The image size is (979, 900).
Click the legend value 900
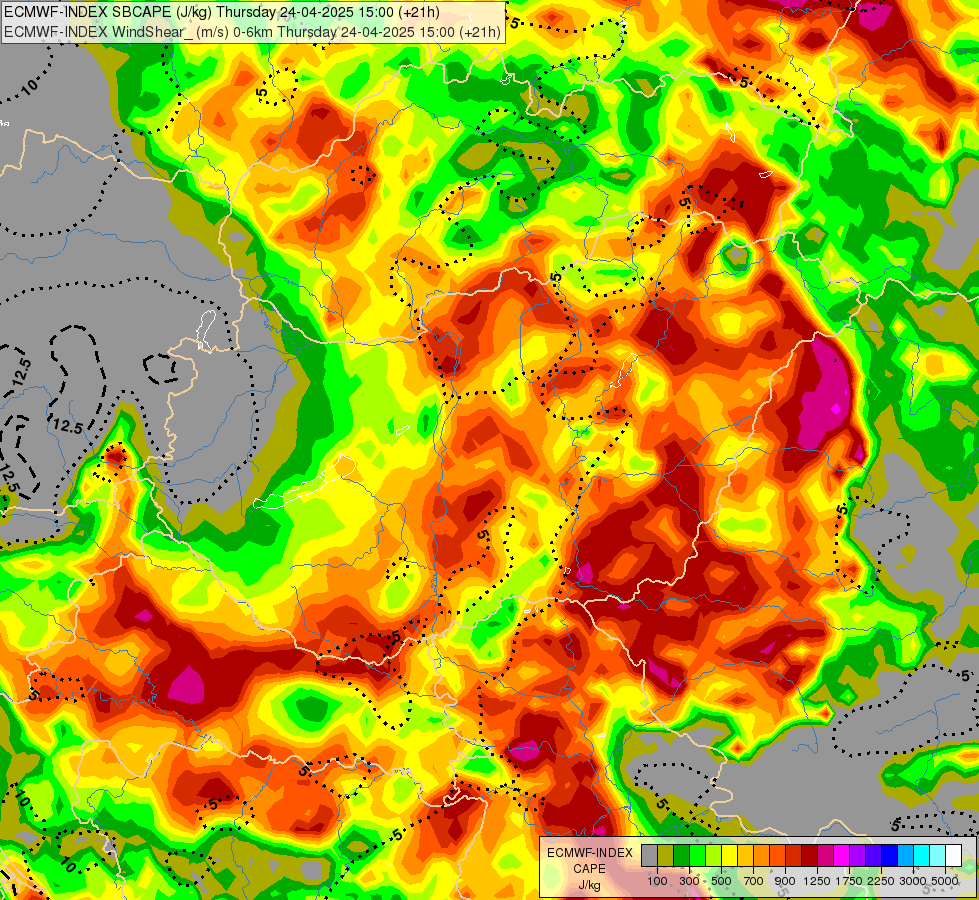[x=785, y=881]
